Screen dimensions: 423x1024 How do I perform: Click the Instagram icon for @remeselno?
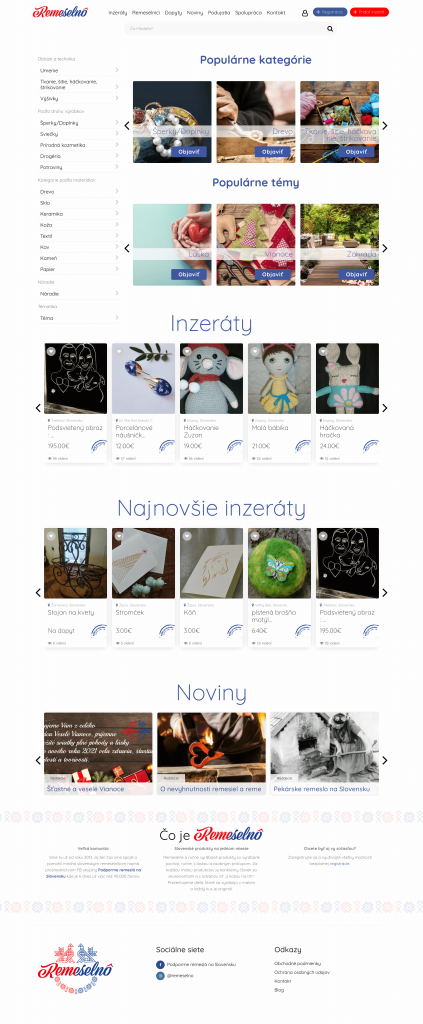click(x=160, y=976)
